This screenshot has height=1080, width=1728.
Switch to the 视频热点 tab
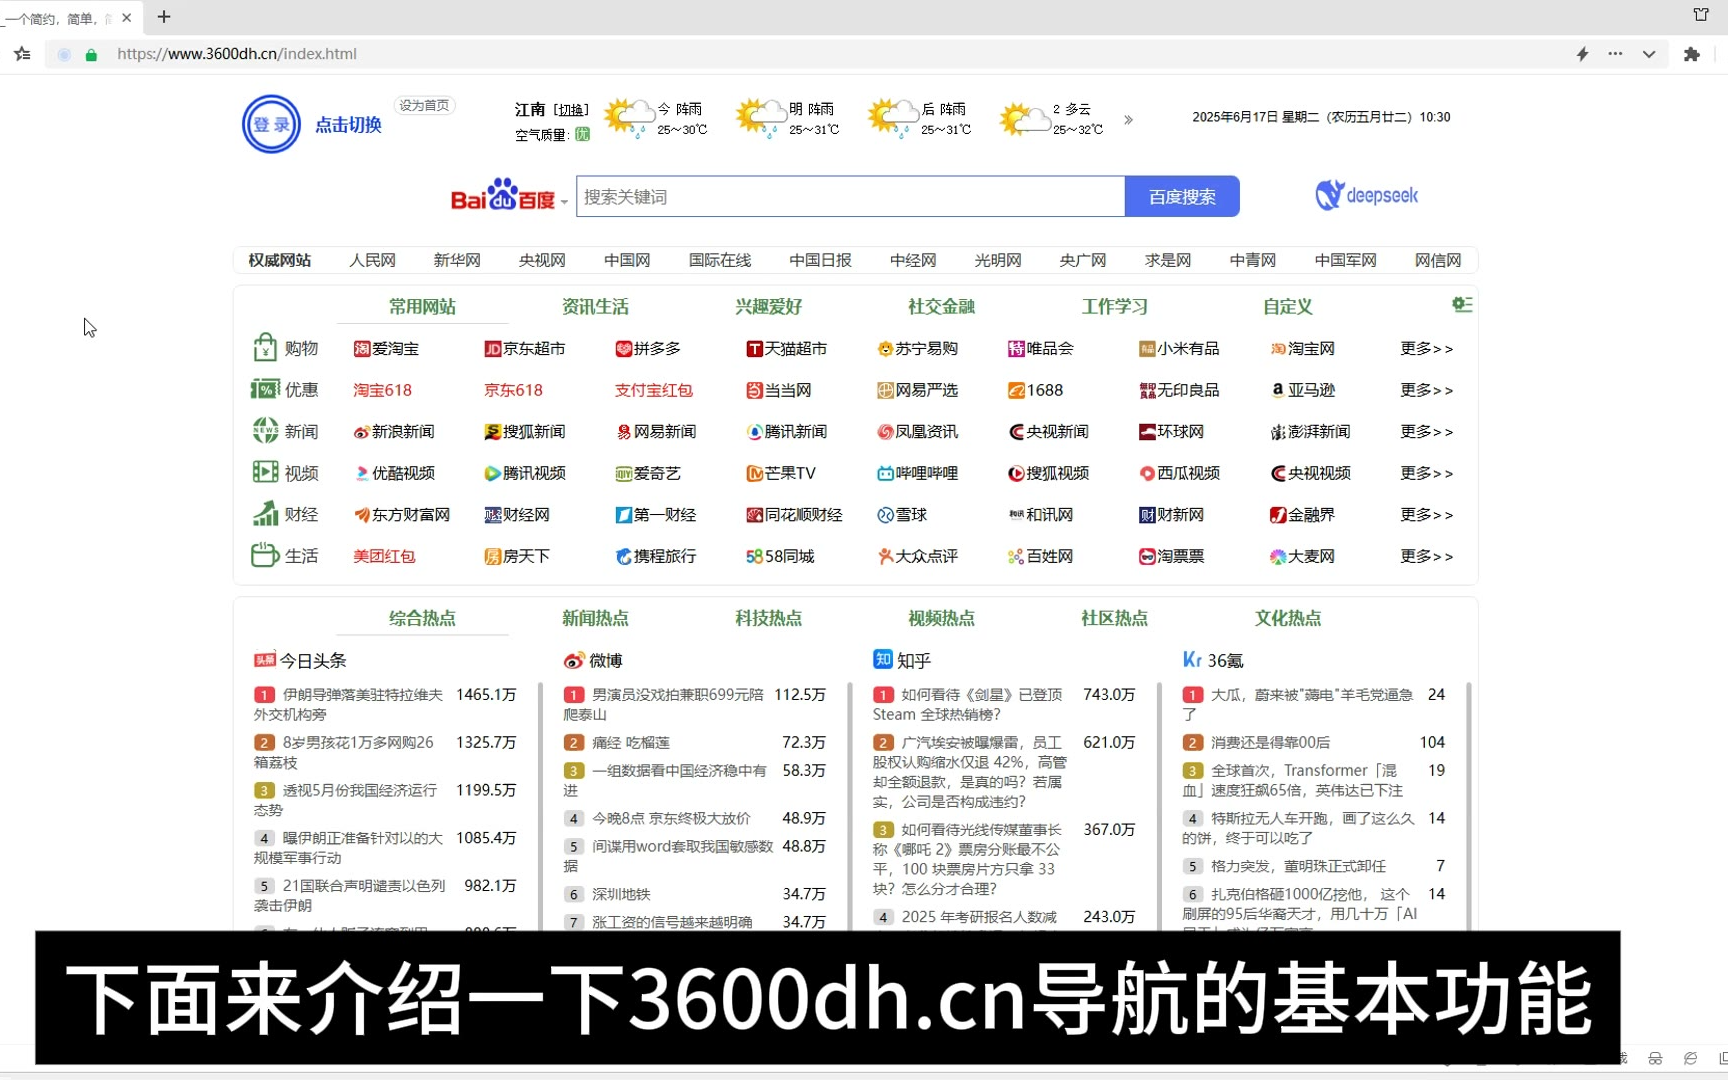point(941,618)
